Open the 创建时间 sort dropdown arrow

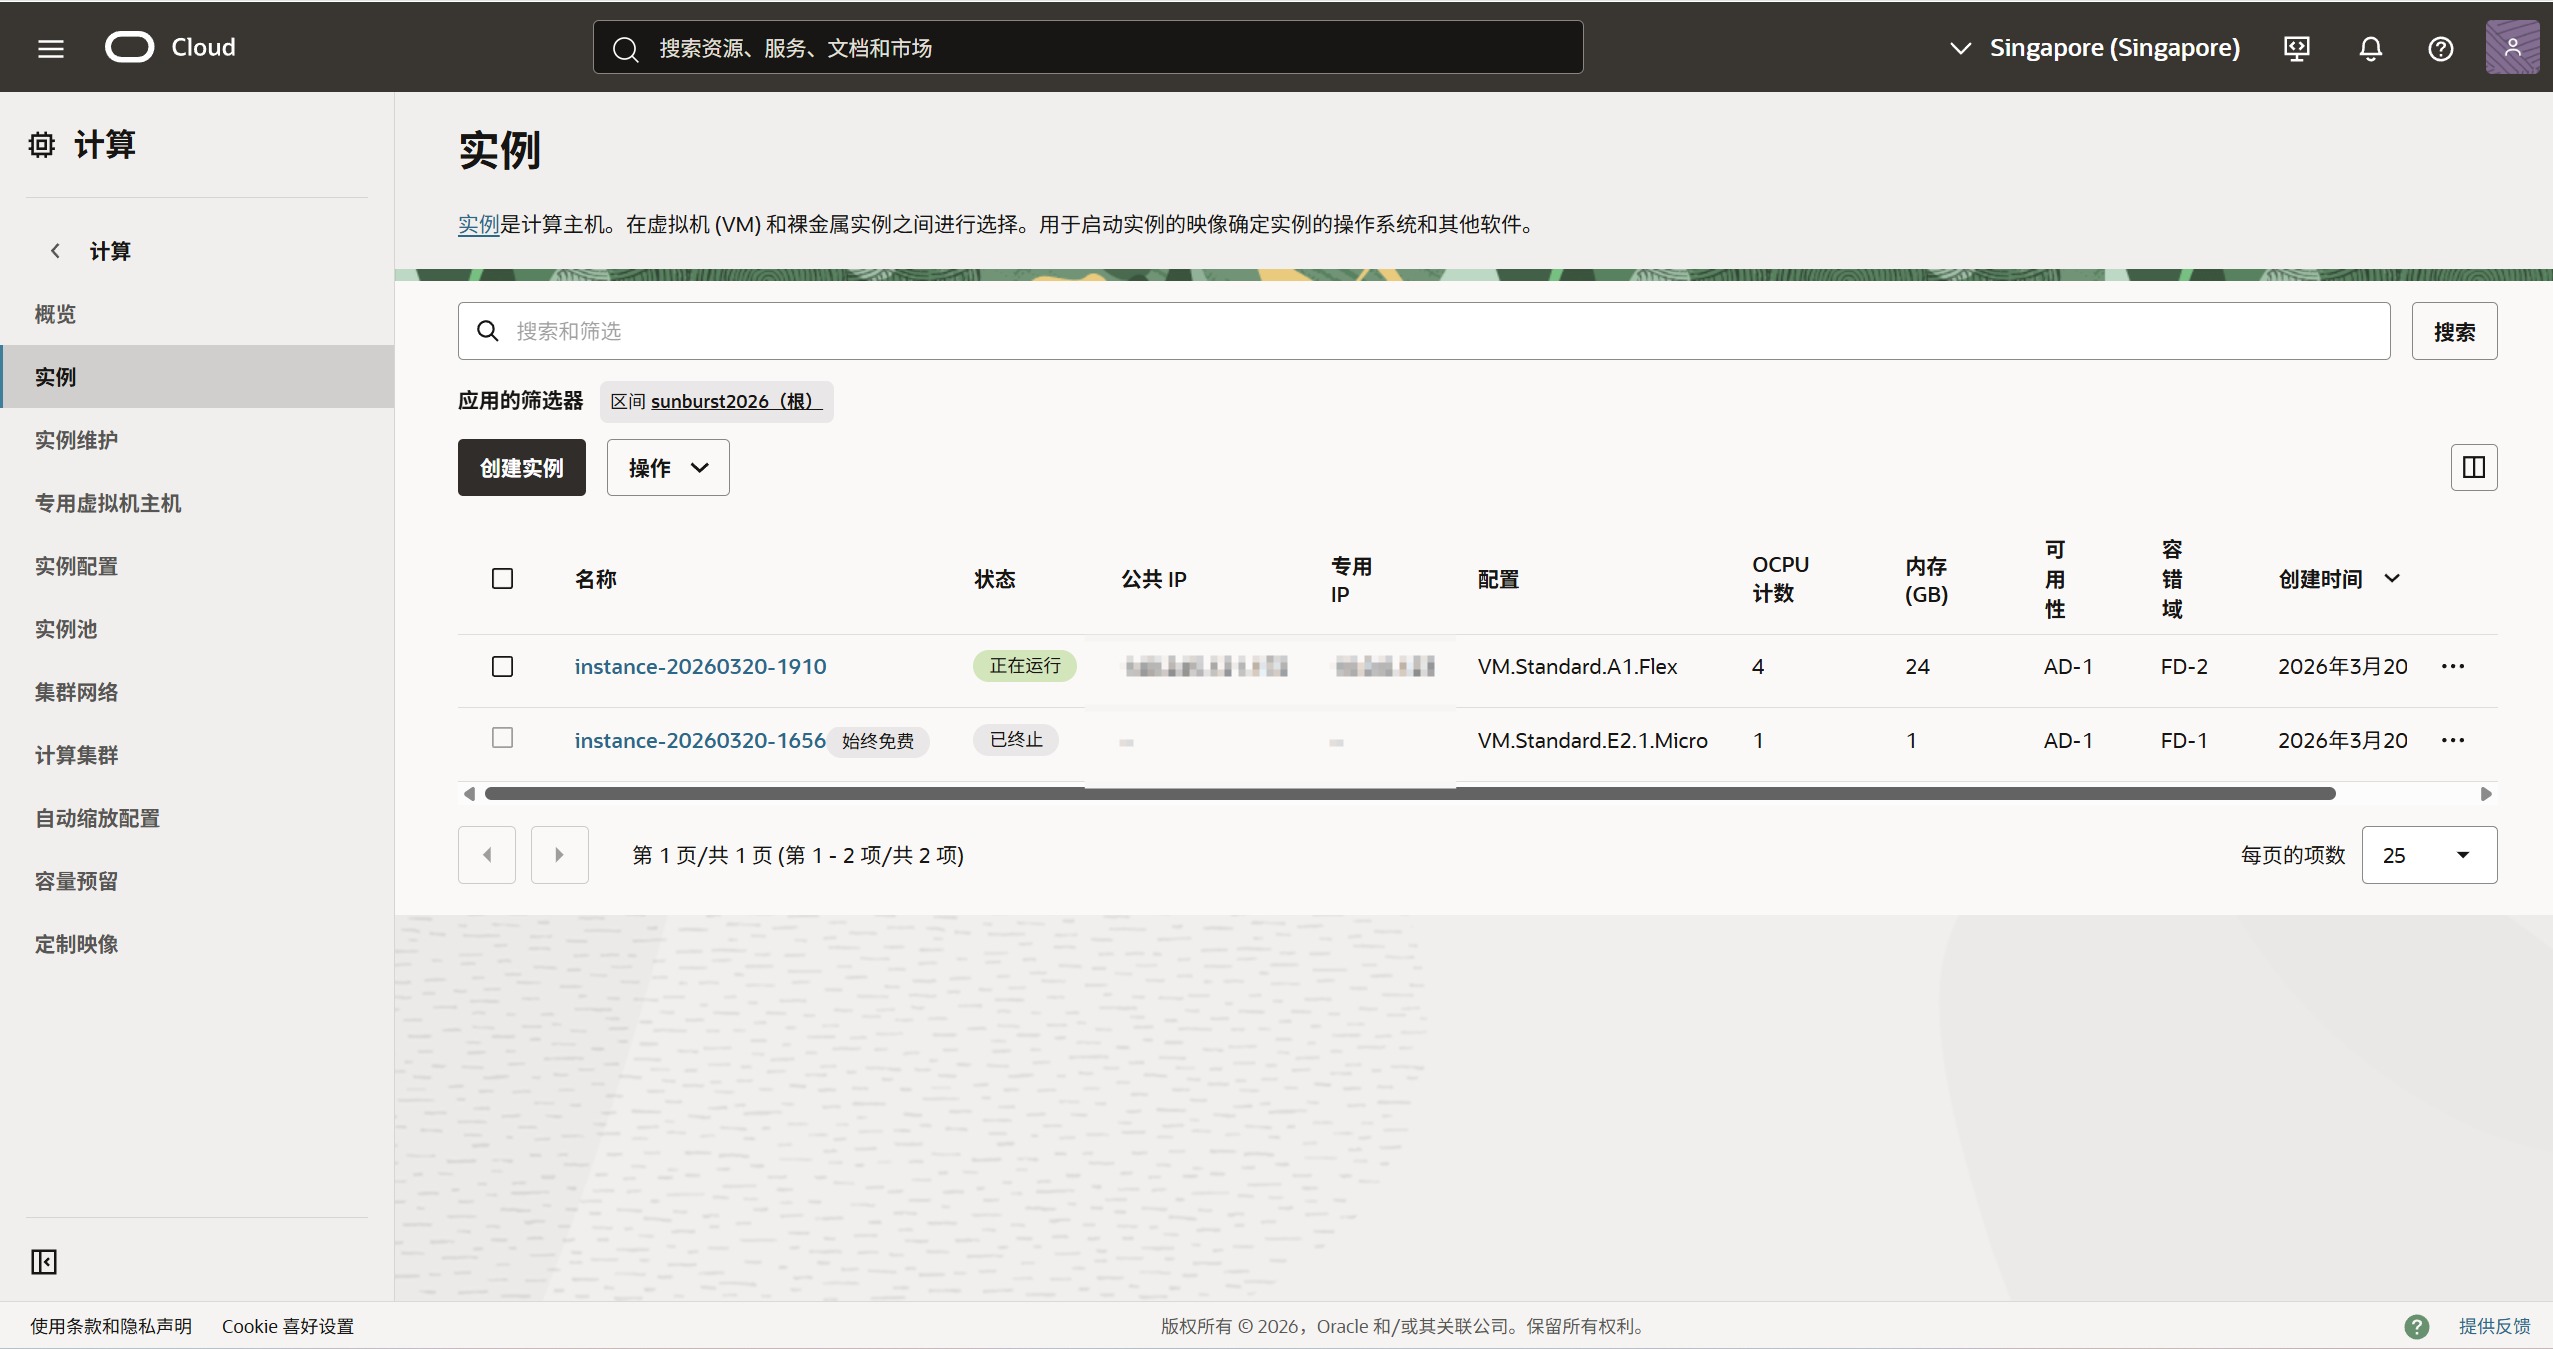[x=2392, y=579]
